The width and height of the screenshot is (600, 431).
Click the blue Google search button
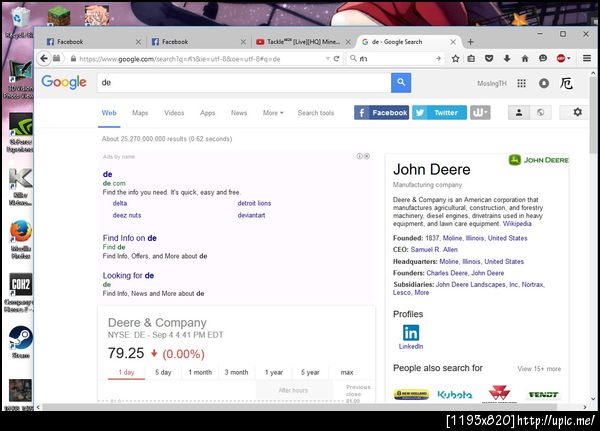coord(401,82)
